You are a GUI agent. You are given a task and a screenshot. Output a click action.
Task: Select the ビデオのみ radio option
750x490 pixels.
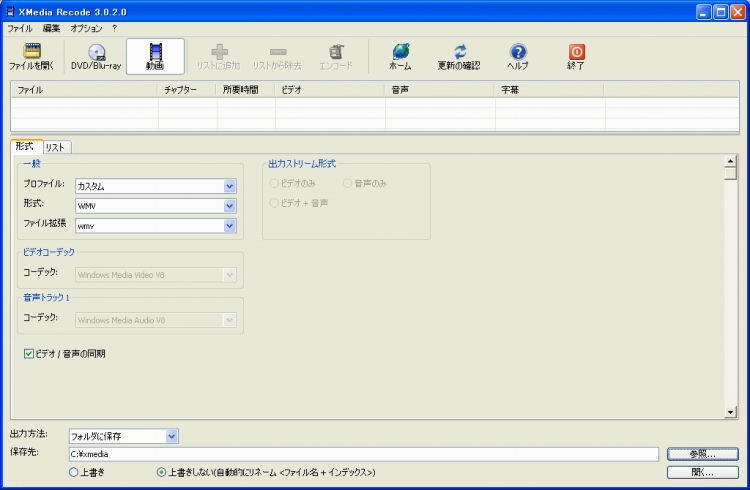[x=274, y=183]
